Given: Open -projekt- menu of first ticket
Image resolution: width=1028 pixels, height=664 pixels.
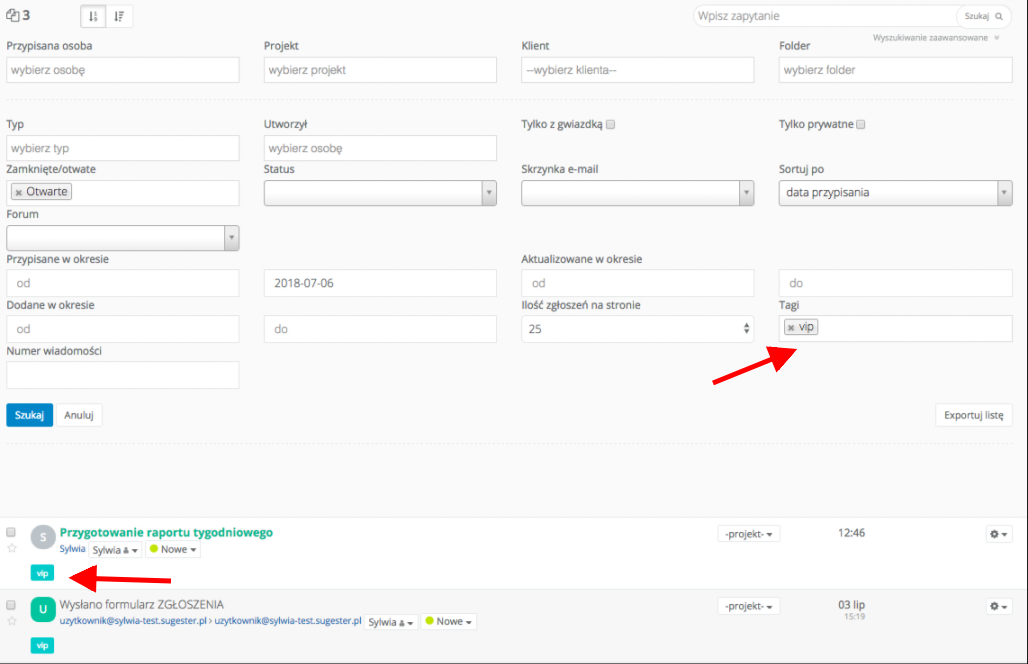Looking at the screenshot, I should point(749,534).
